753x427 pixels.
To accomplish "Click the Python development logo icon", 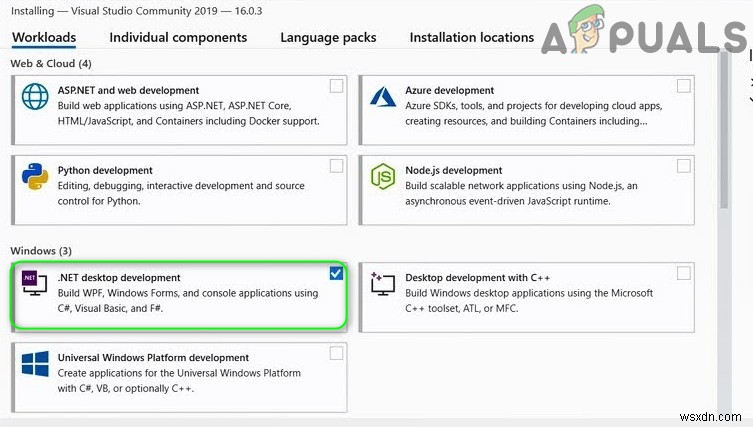I will (x=35, y=176).
